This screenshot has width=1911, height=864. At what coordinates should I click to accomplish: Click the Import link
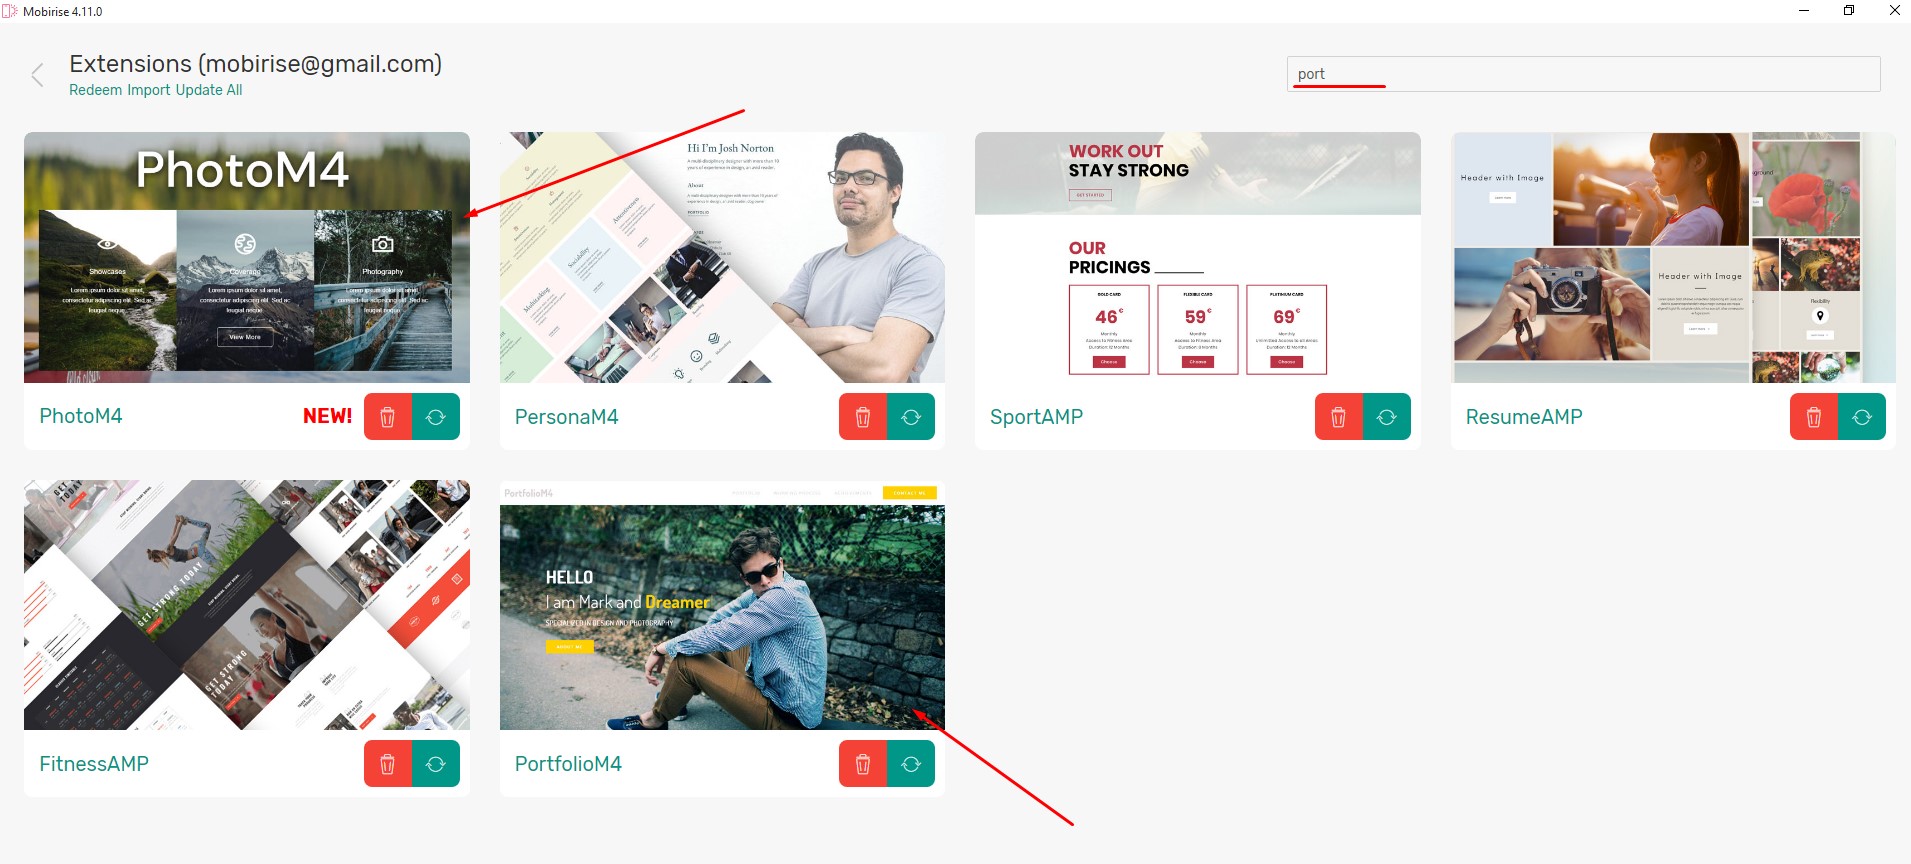click(x=149, y=90)
